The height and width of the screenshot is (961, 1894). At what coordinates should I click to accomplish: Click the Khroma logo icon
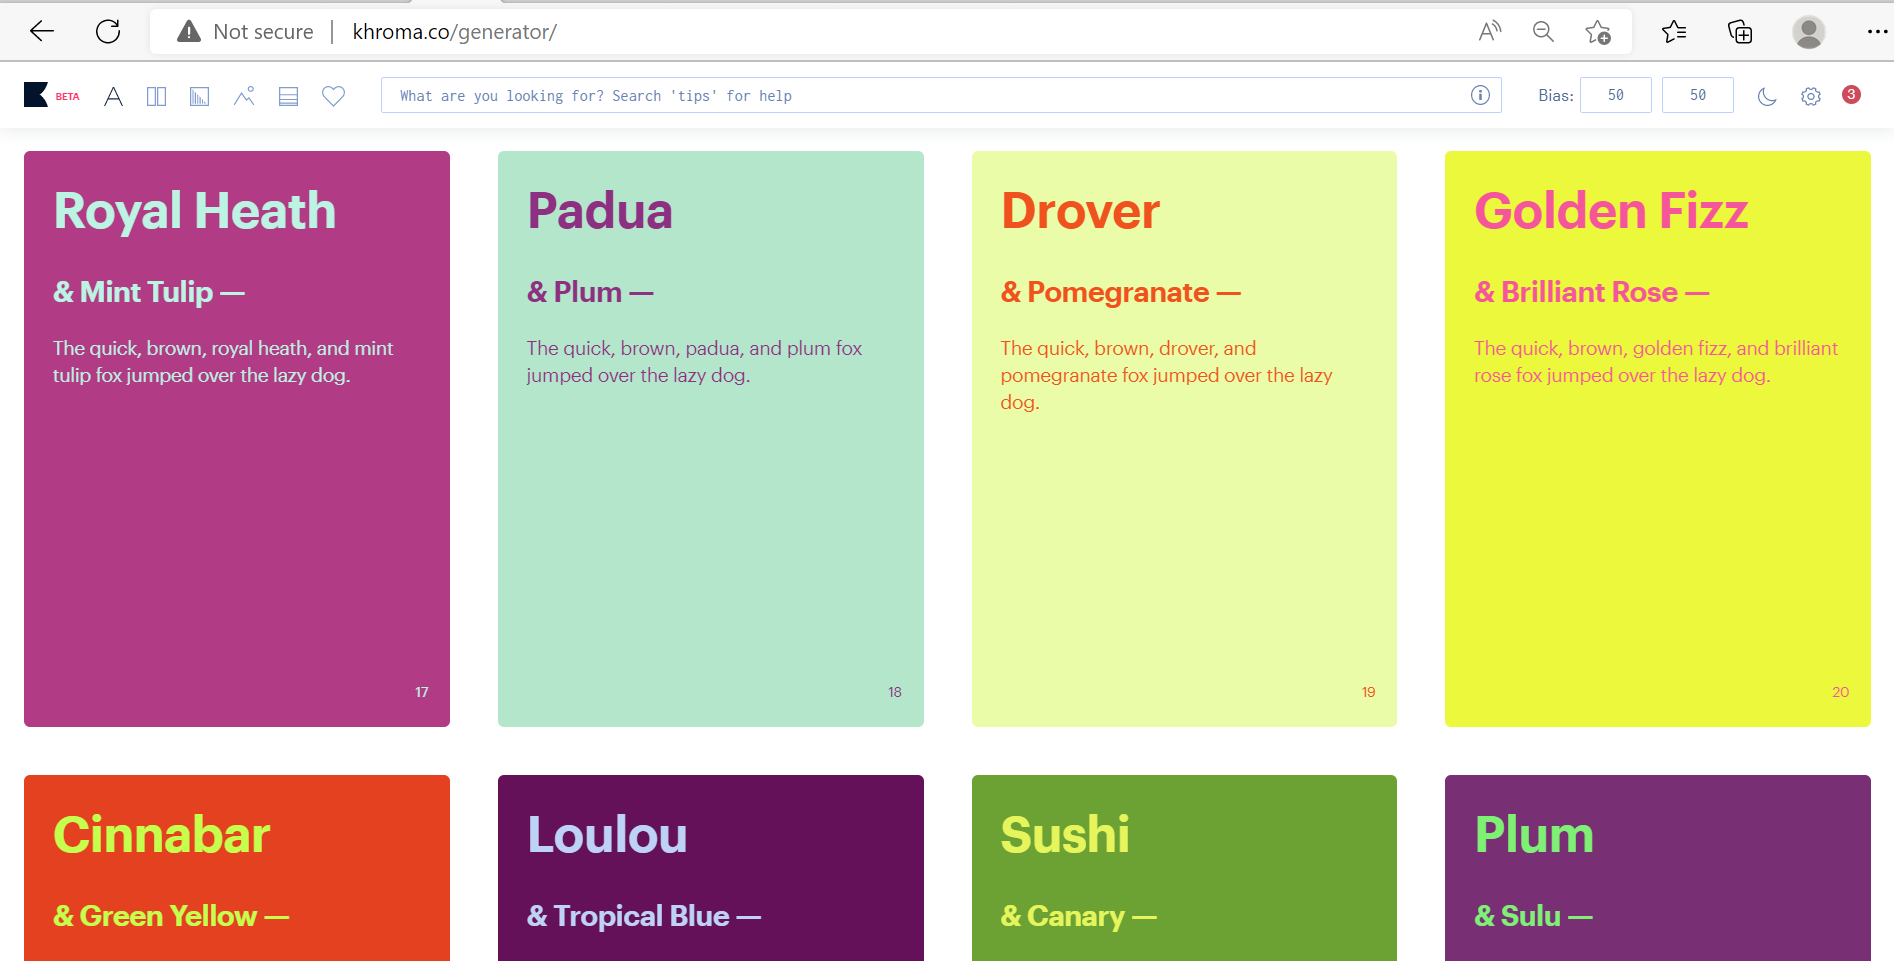click(x=36, y=95)
